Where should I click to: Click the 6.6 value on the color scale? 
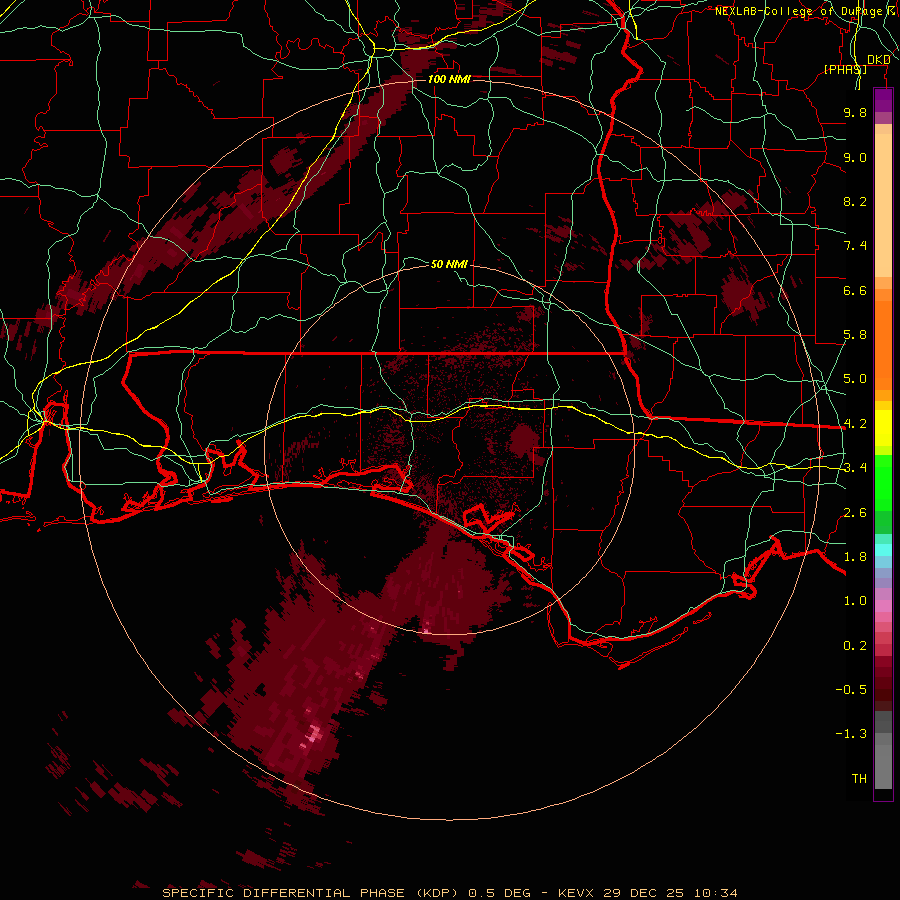click(x=855, y=290)
